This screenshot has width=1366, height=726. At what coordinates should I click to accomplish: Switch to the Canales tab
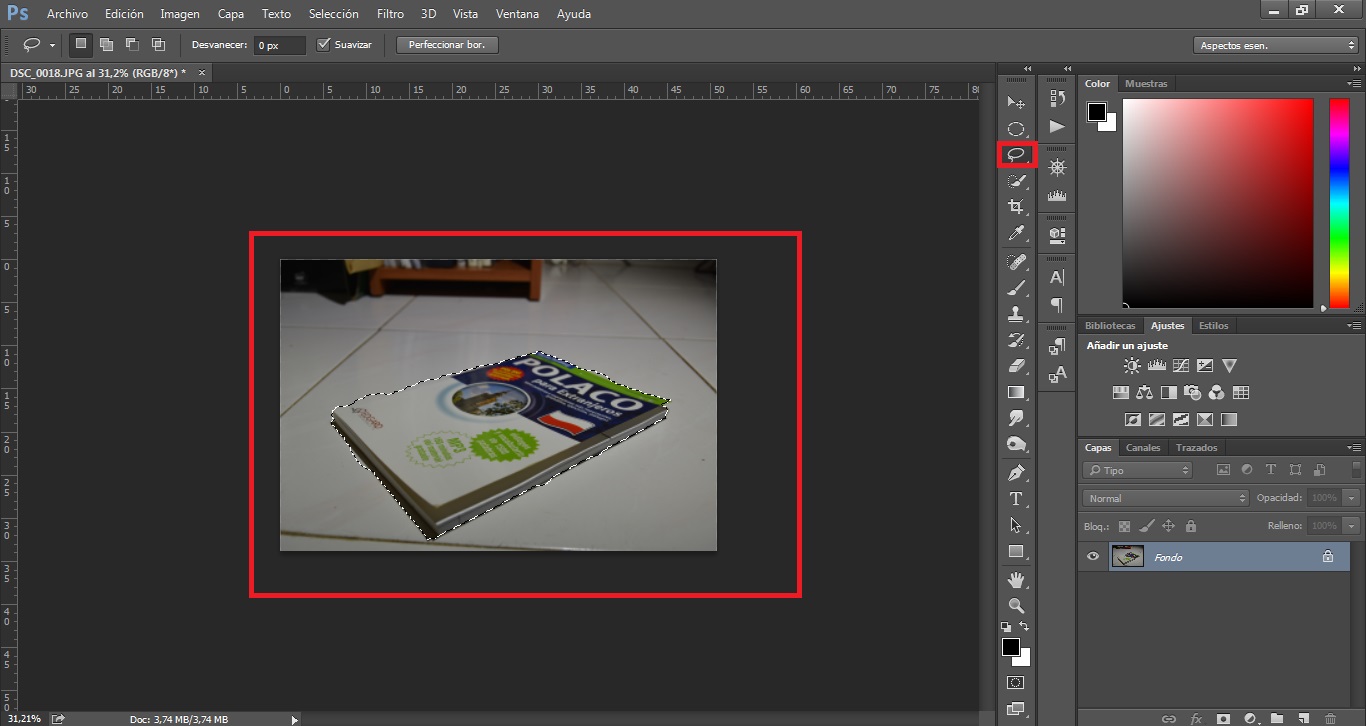[1143, 448]
